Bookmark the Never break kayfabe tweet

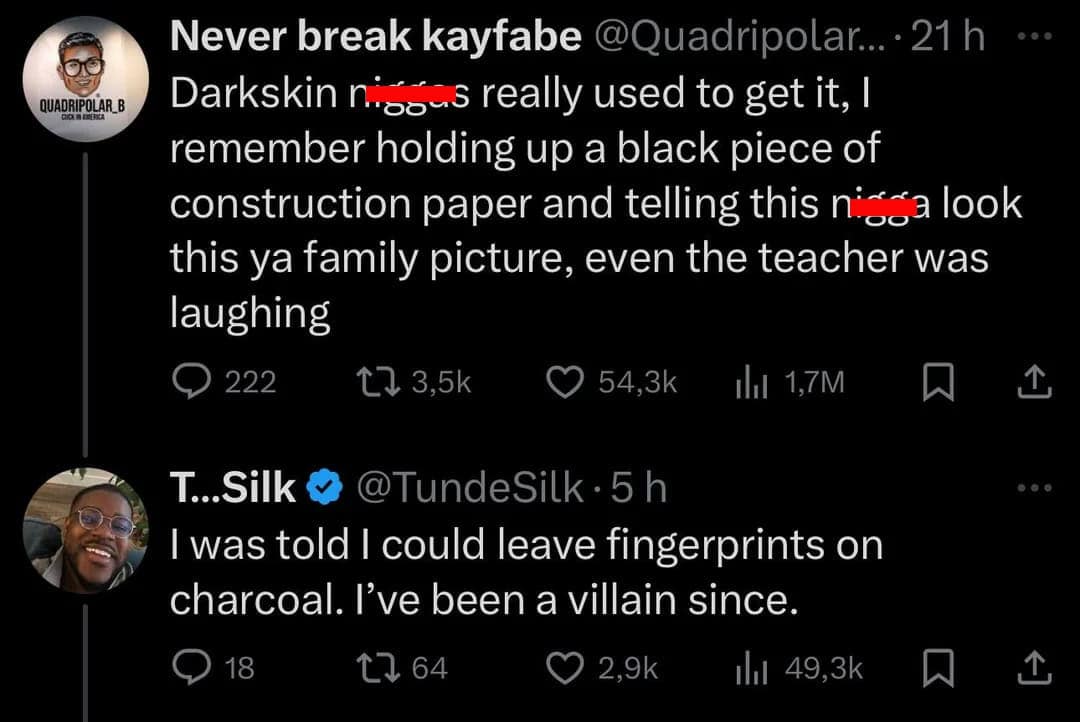point(933,381)
